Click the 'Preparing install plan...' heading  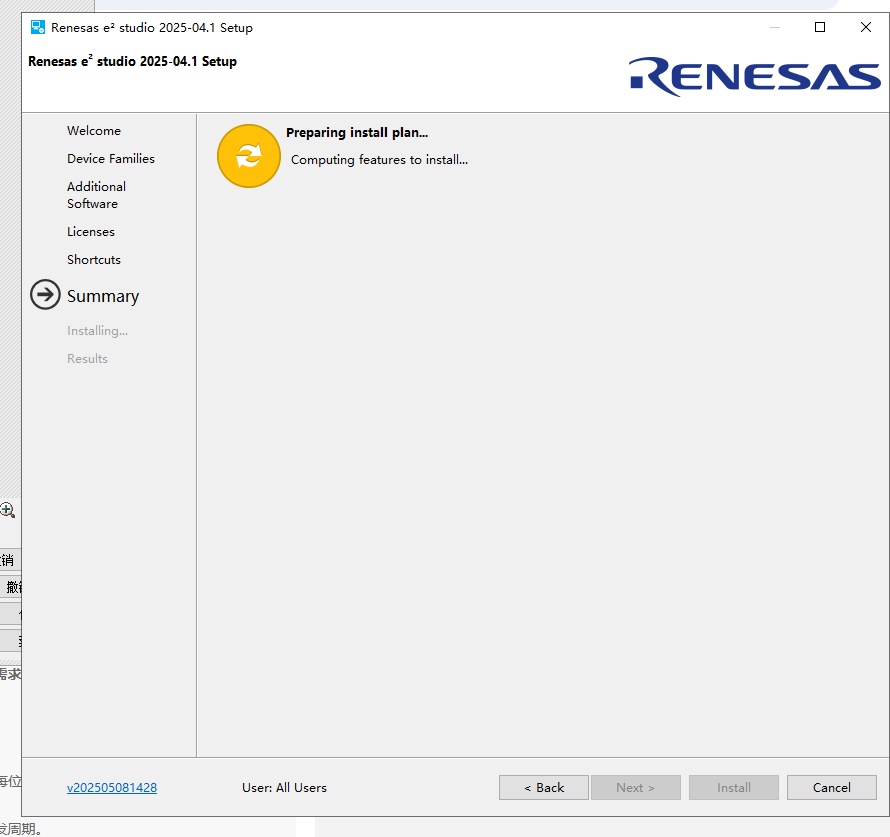pyautogui.click(x=357, y=133)
